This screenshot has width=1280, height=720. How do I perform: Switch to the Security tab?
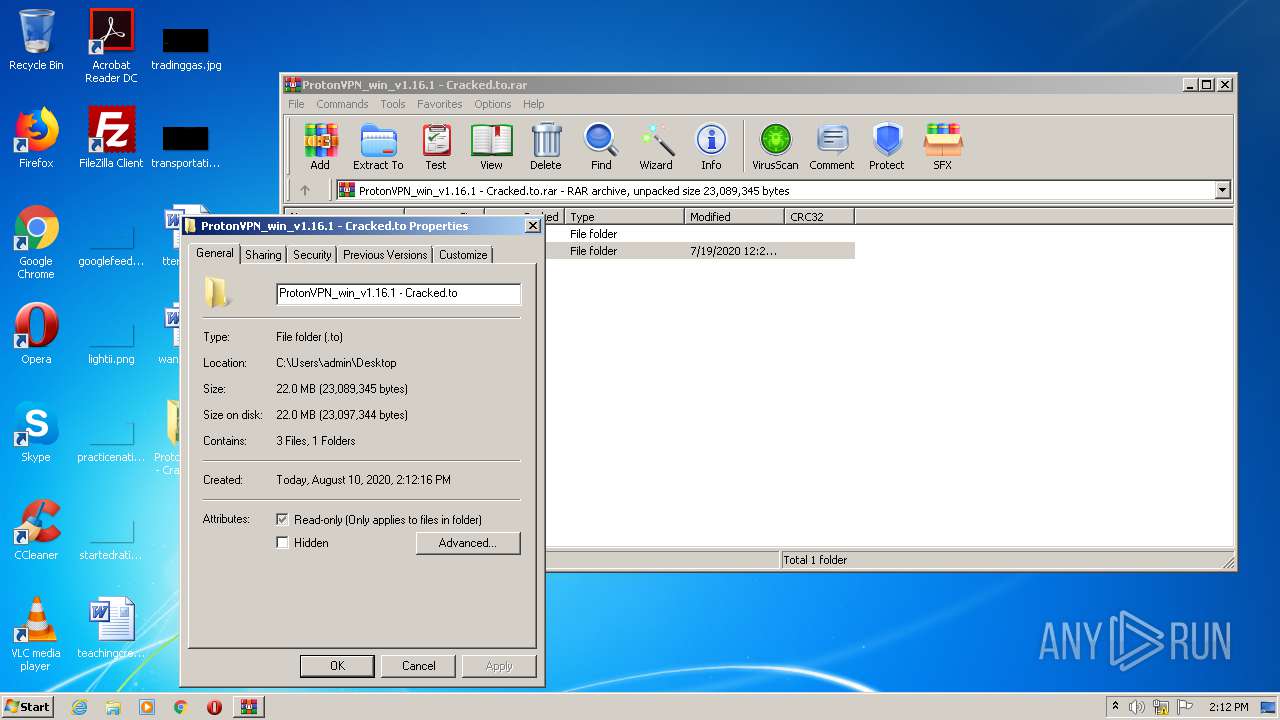click(312, 255)
